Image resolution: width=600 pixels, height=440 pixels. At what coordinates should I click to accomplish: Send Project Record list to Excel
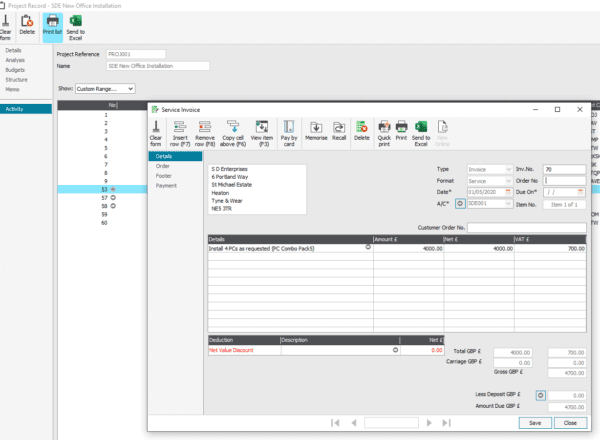(x=76, y=28)
